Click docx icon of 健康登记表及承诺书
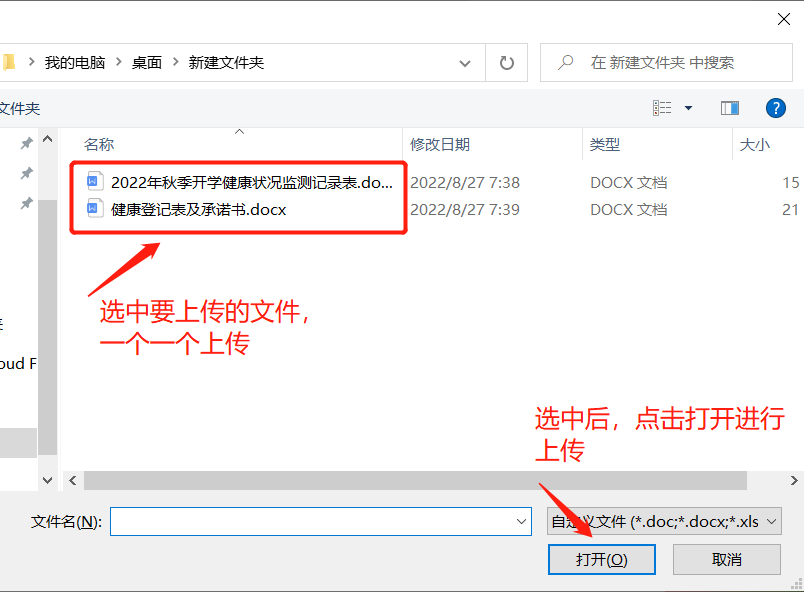The height and width of the screenshot is (592, 804). [x=95, y=209]
